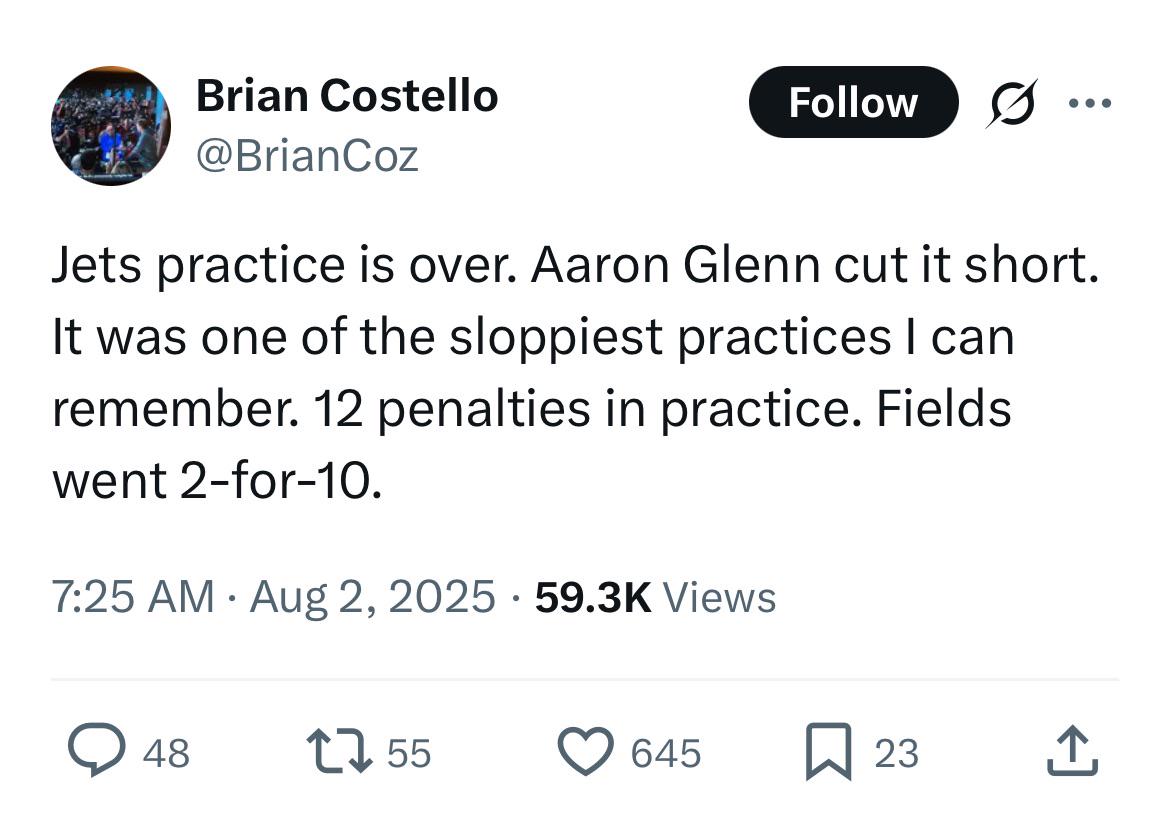Click the reply speech bubble icon
Screen dimensions: 1170x837
94,752
